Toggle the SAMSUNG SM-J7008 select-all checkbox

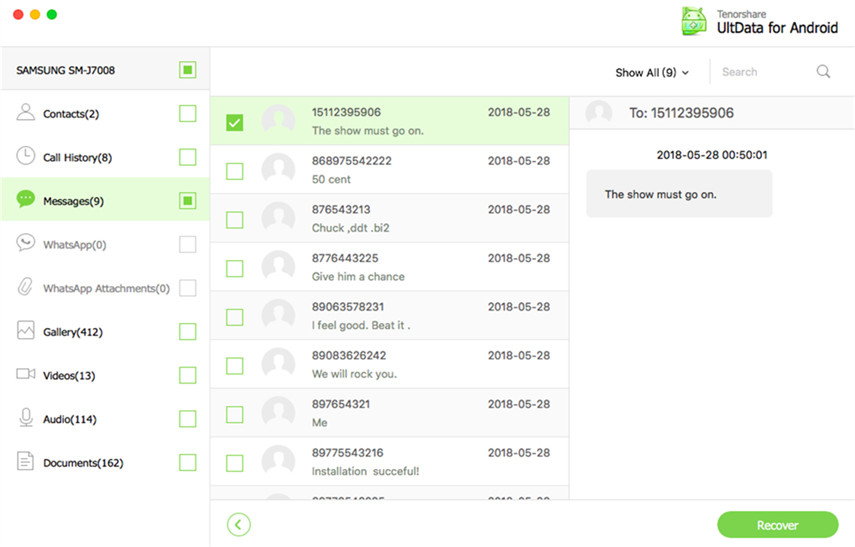(188, 70)
